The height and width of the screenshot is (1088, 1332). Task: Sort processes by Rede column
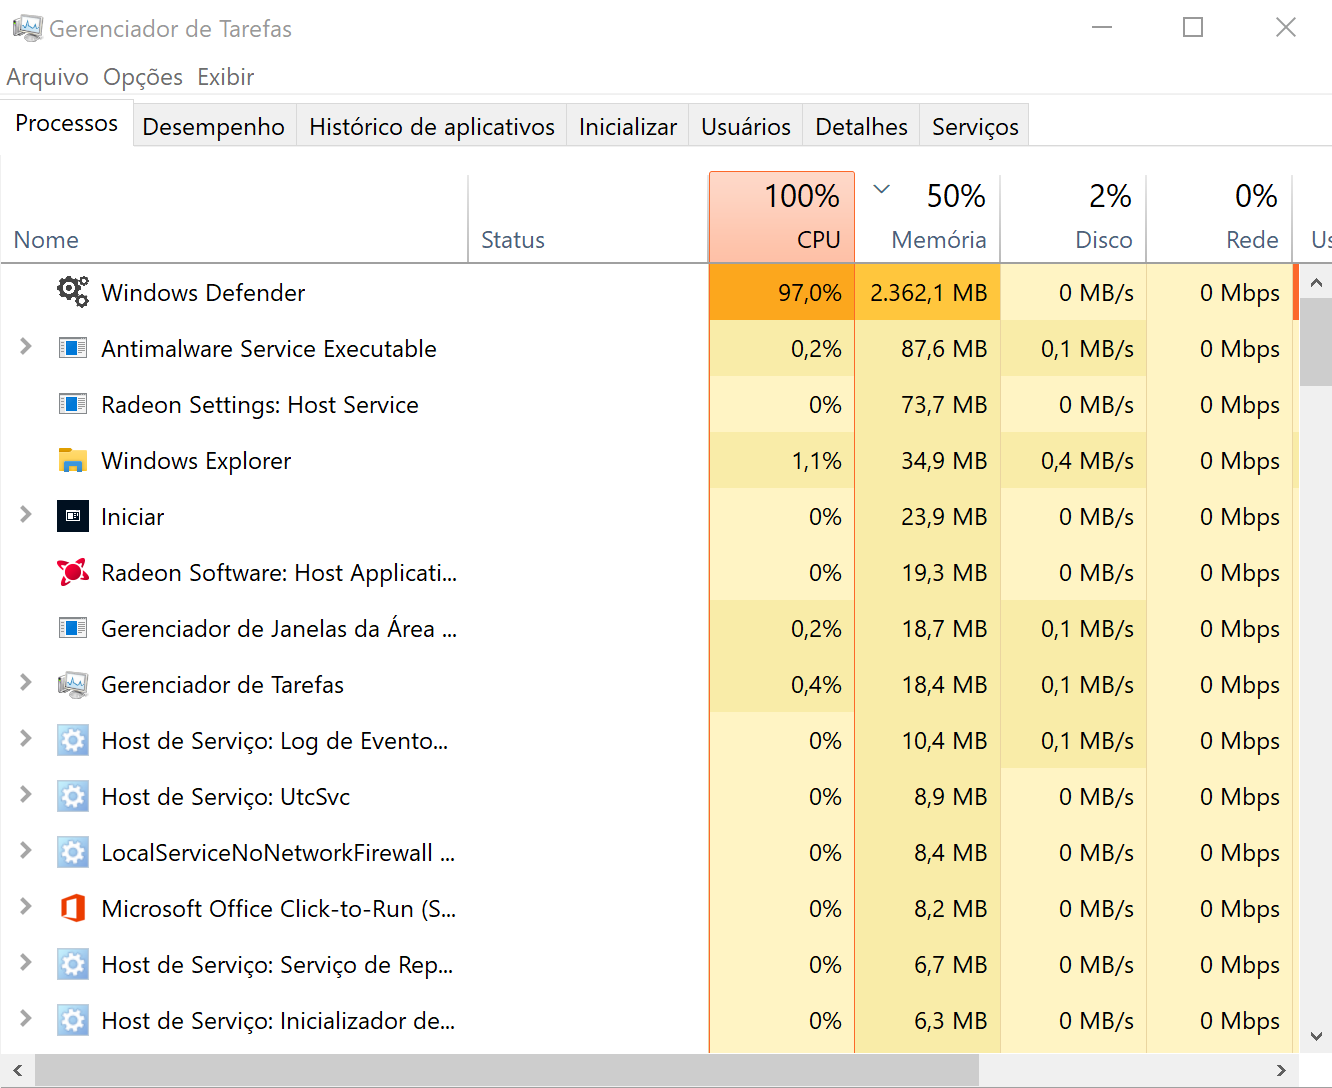[1220, 218]
